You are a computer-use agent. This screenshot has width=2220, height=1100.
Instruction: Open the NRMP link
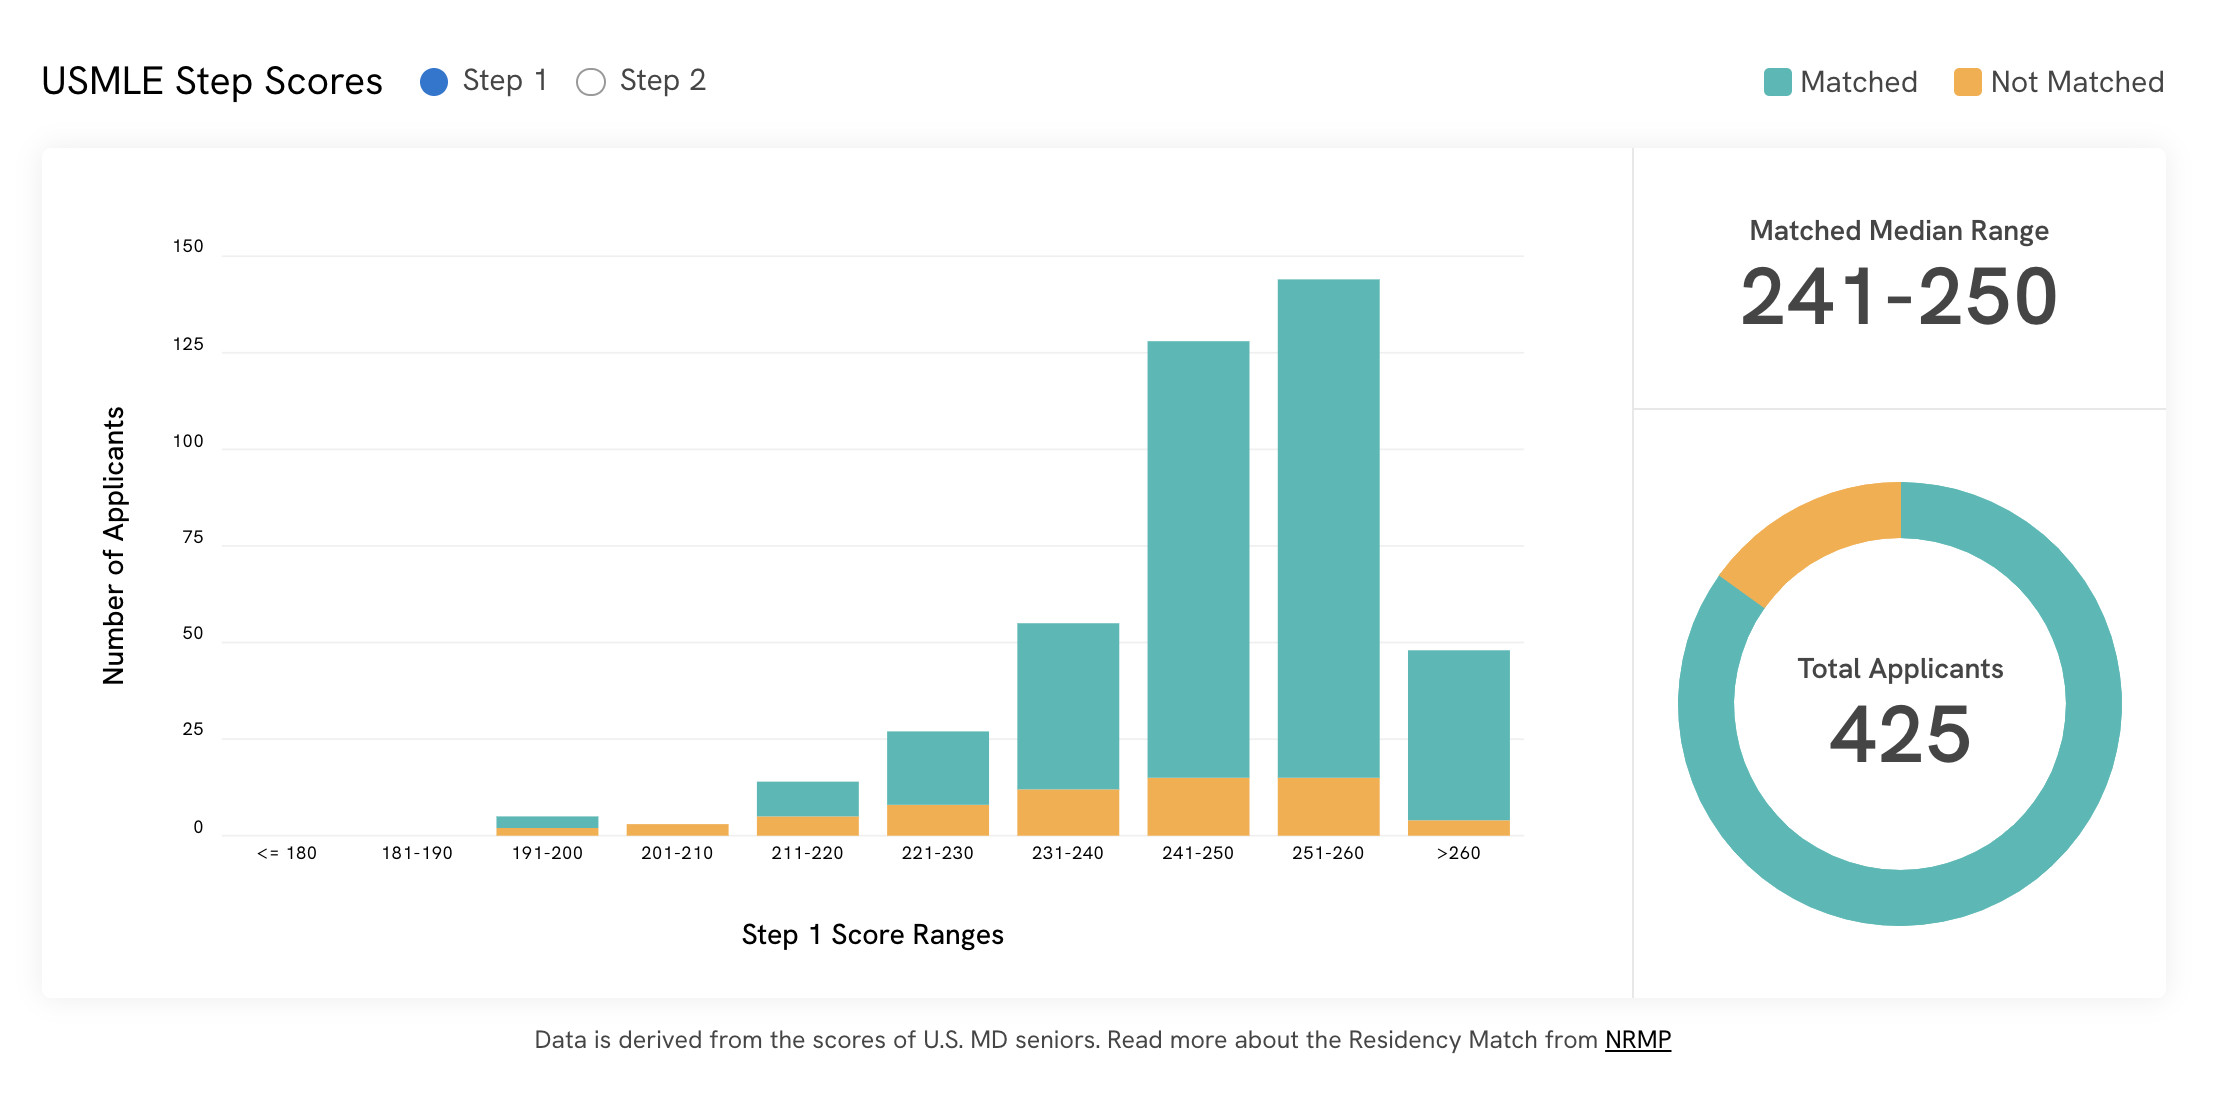(1637, 1040)
